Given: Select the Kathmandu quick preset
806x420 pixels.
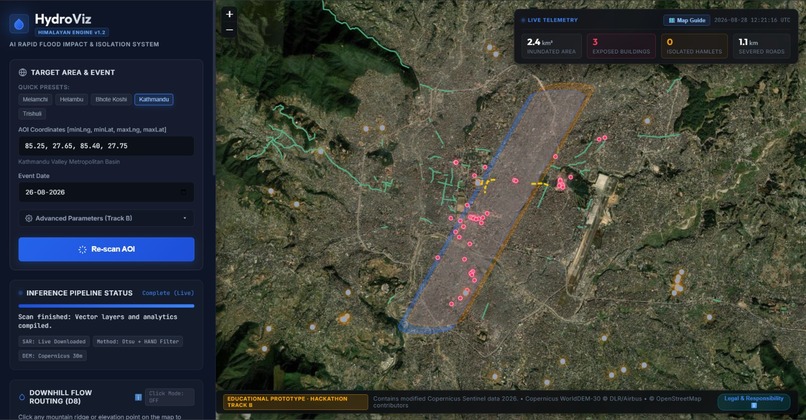Looking at the screenshot, I should [x=154, y=99].
